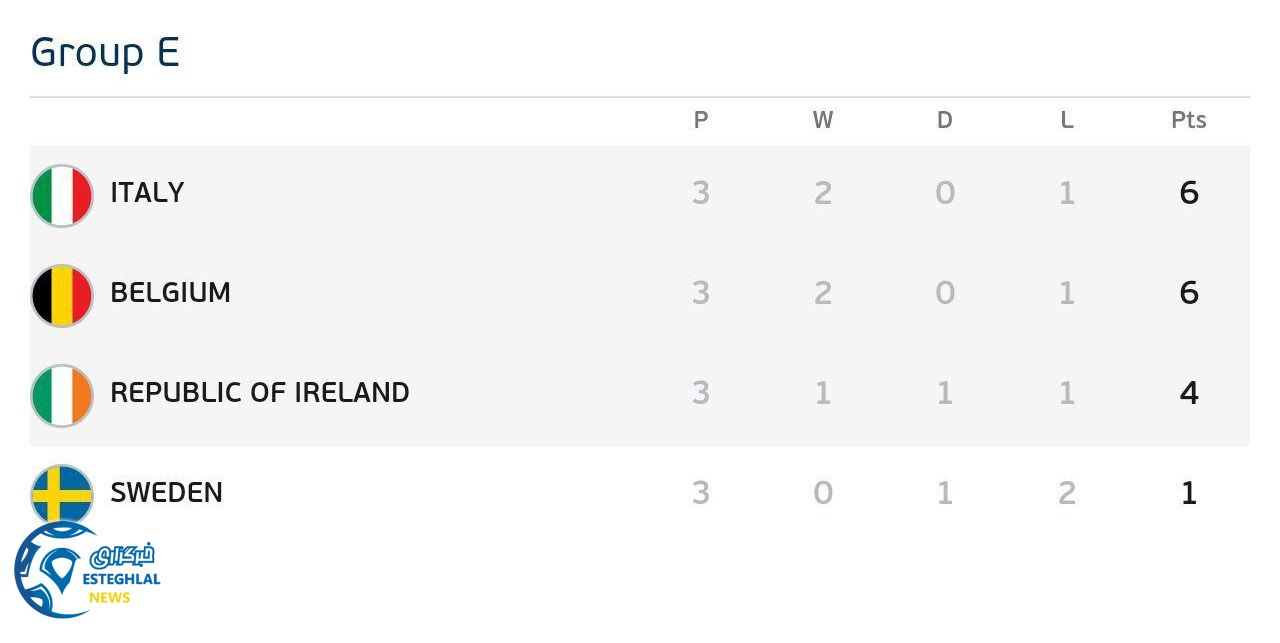Click the Republic of Ireland flag icon
1280x643 pixels.
[x=62, y=396]
